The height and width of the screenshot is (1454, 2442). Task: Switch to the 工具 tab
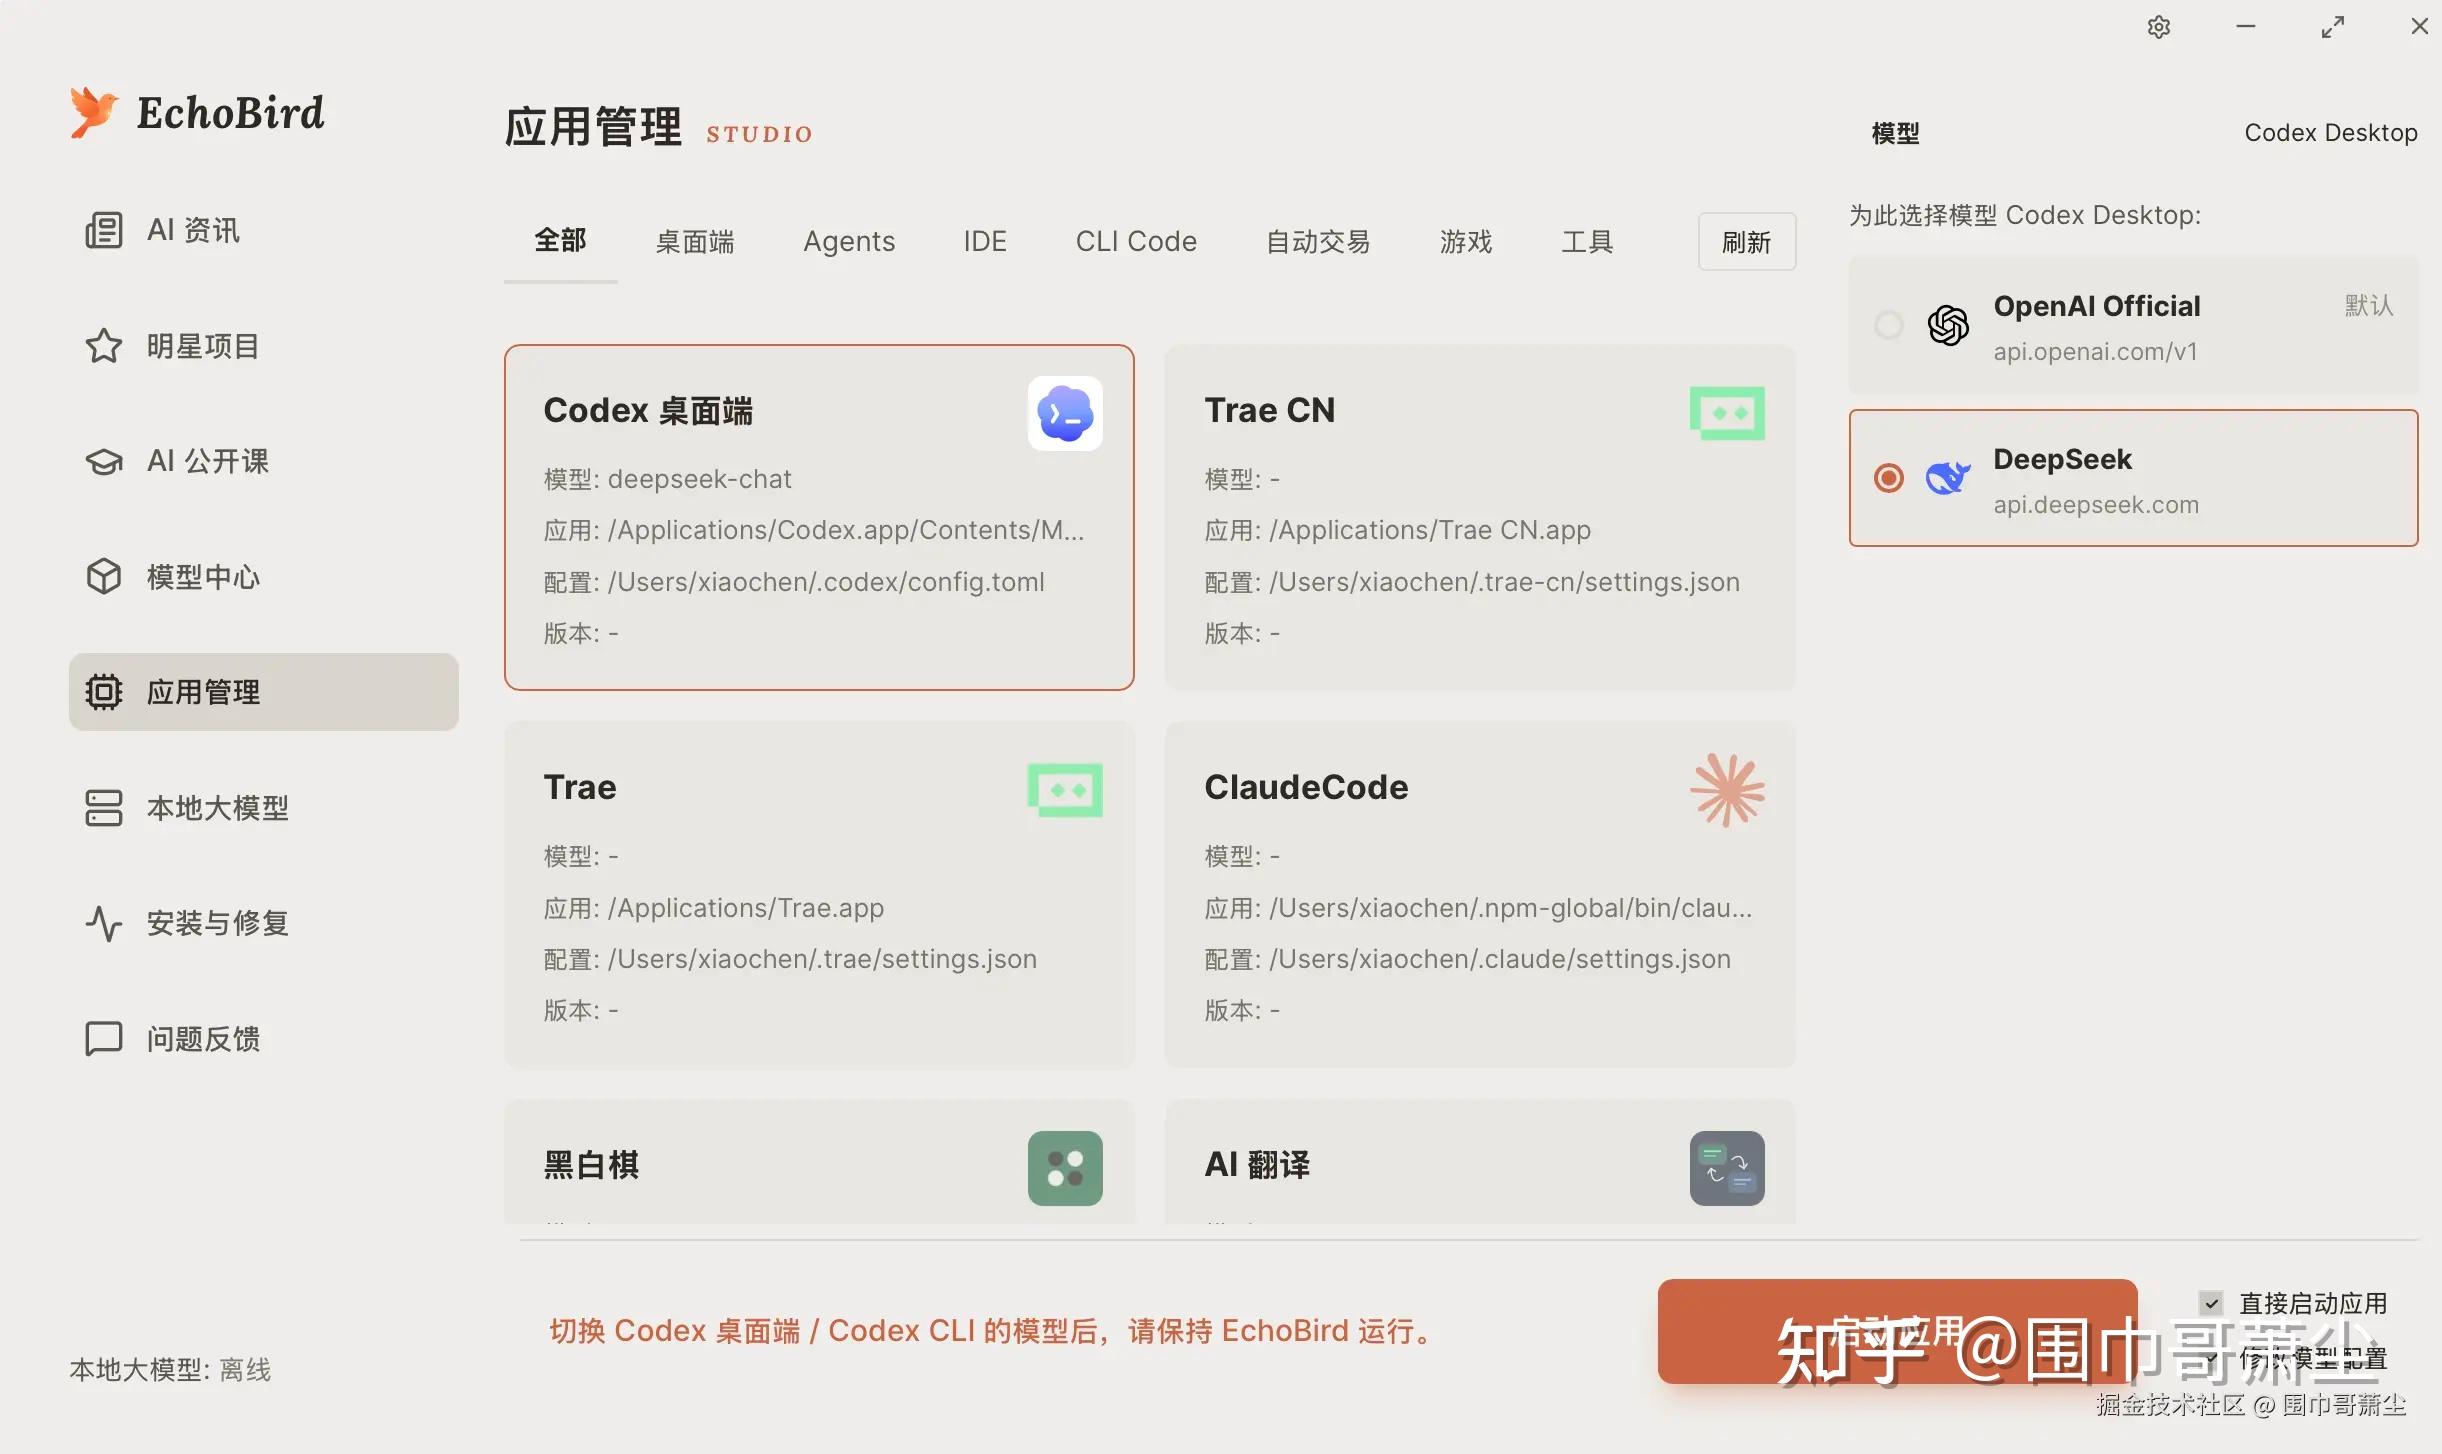coord(1587,241)
